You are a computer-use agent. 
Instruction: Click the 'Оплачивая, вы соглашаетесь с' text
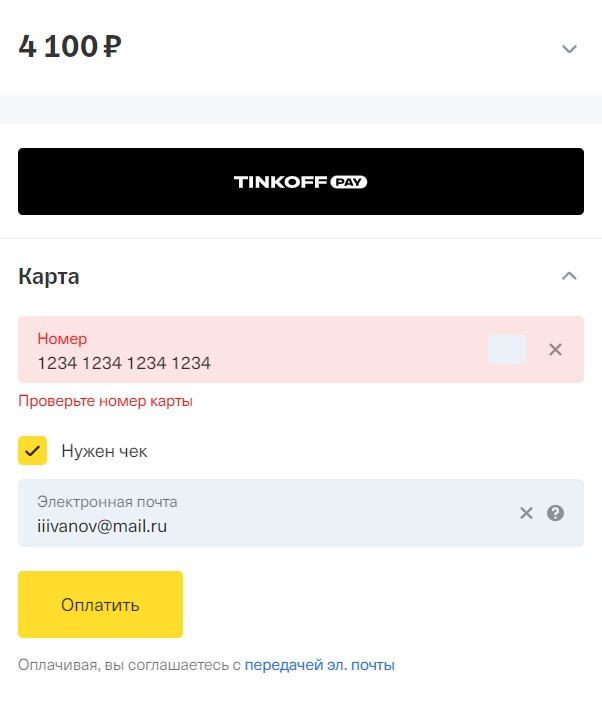click(129, 665)
